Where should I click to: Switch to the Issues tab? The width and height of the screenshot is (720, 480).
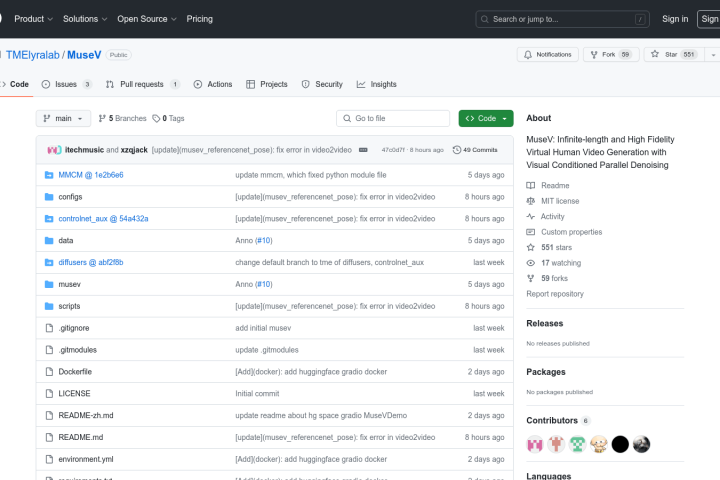[67, 84]
